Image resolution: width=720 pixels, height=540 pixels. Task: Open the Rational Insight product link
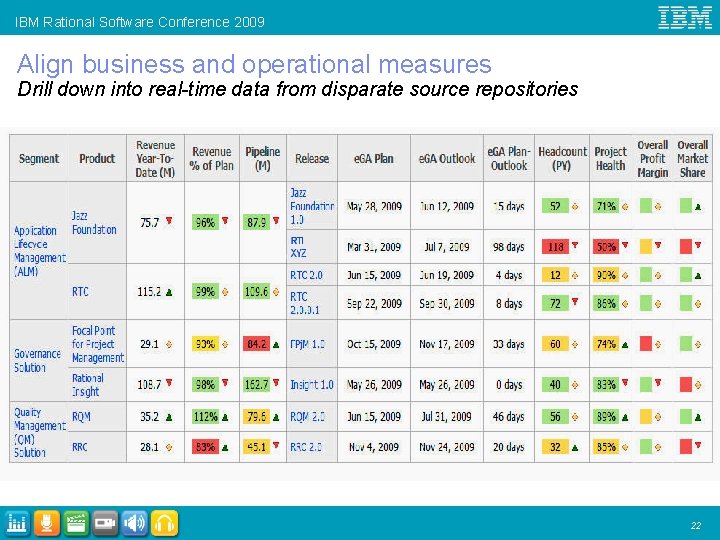point(88,385)
